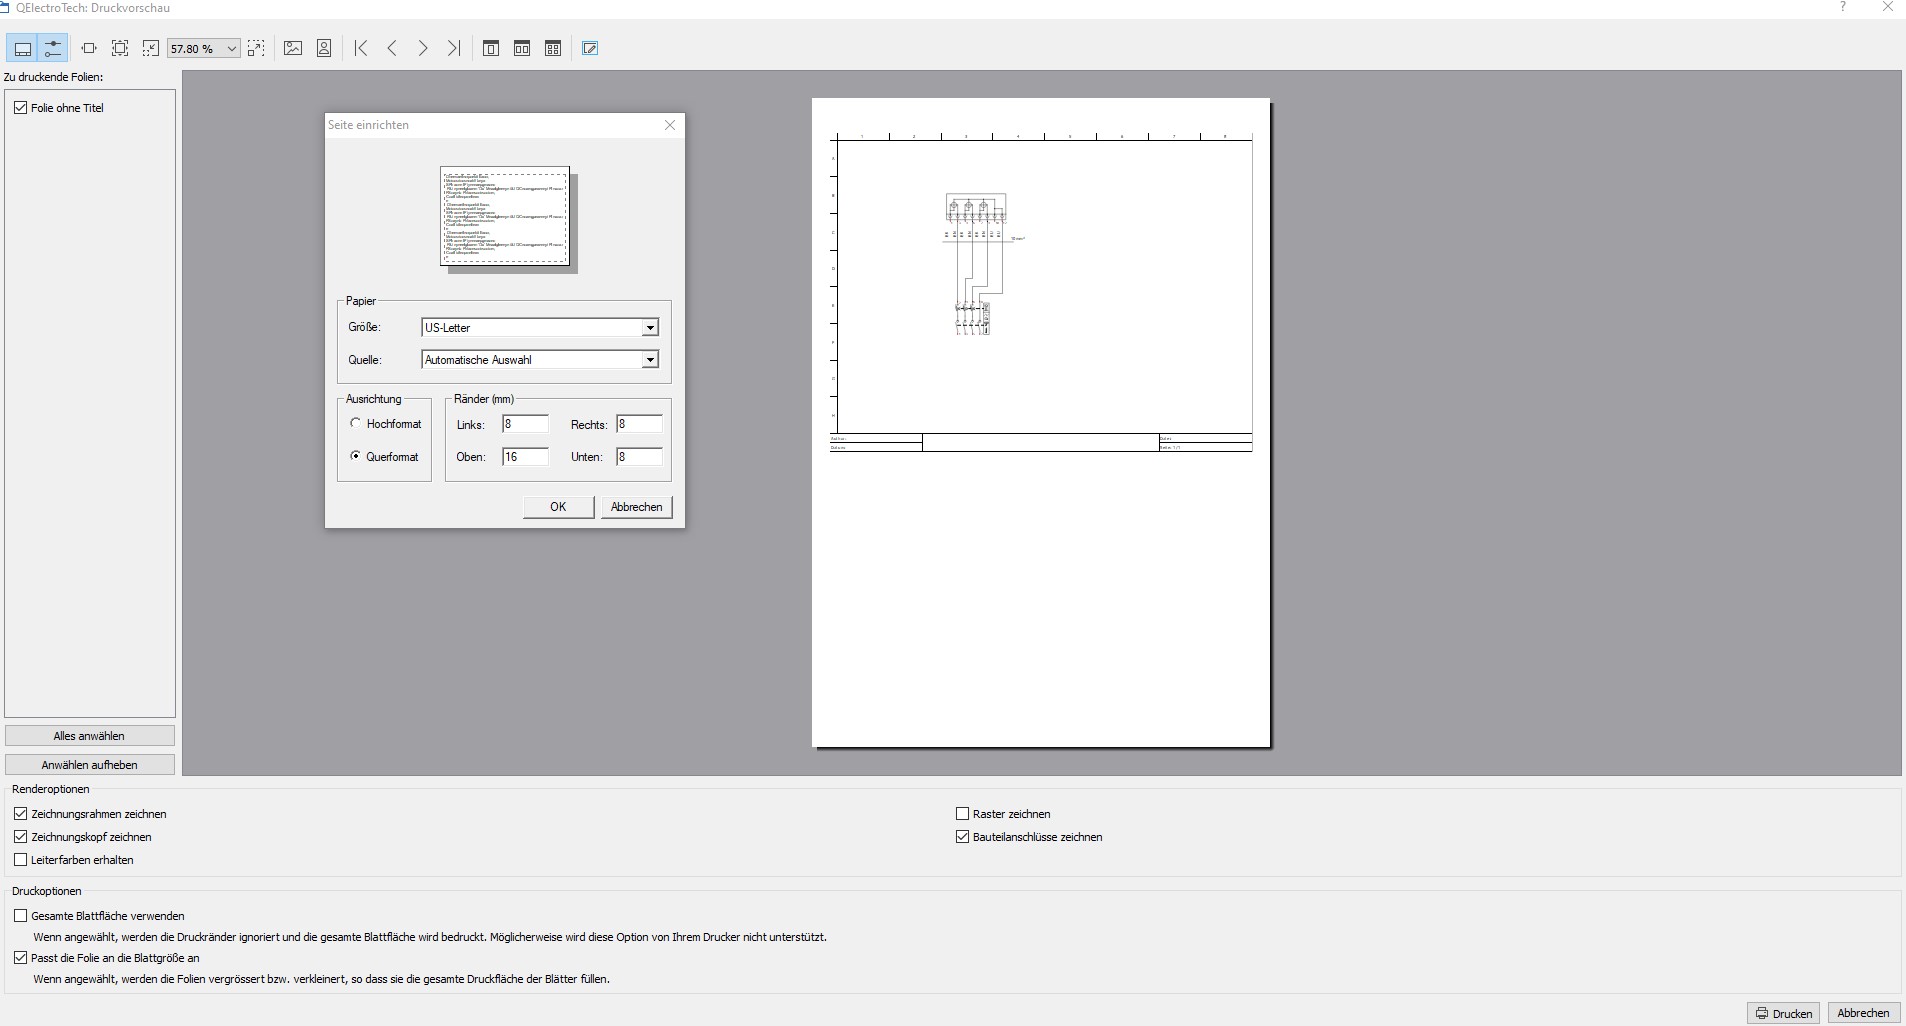The width and height of the screenshot is (1906, 1026).
Task: Go to the next page
Action: tap(423, 48)
